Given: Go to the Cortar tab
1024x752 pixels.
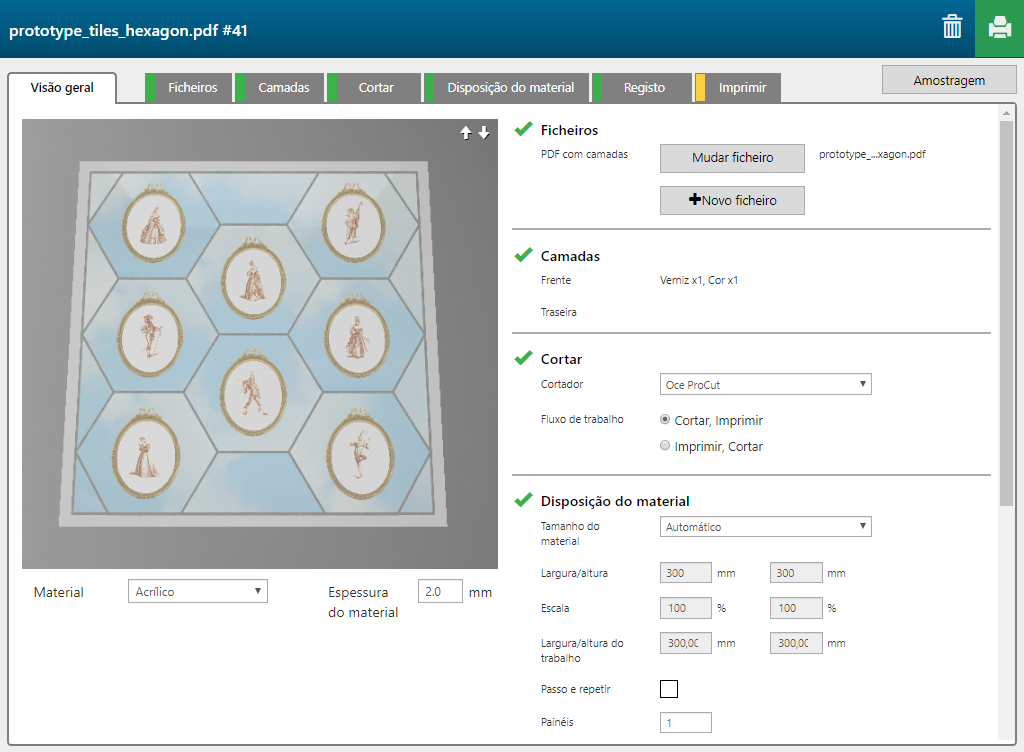Looking at the screenshot, I should (x=374, y=87).
